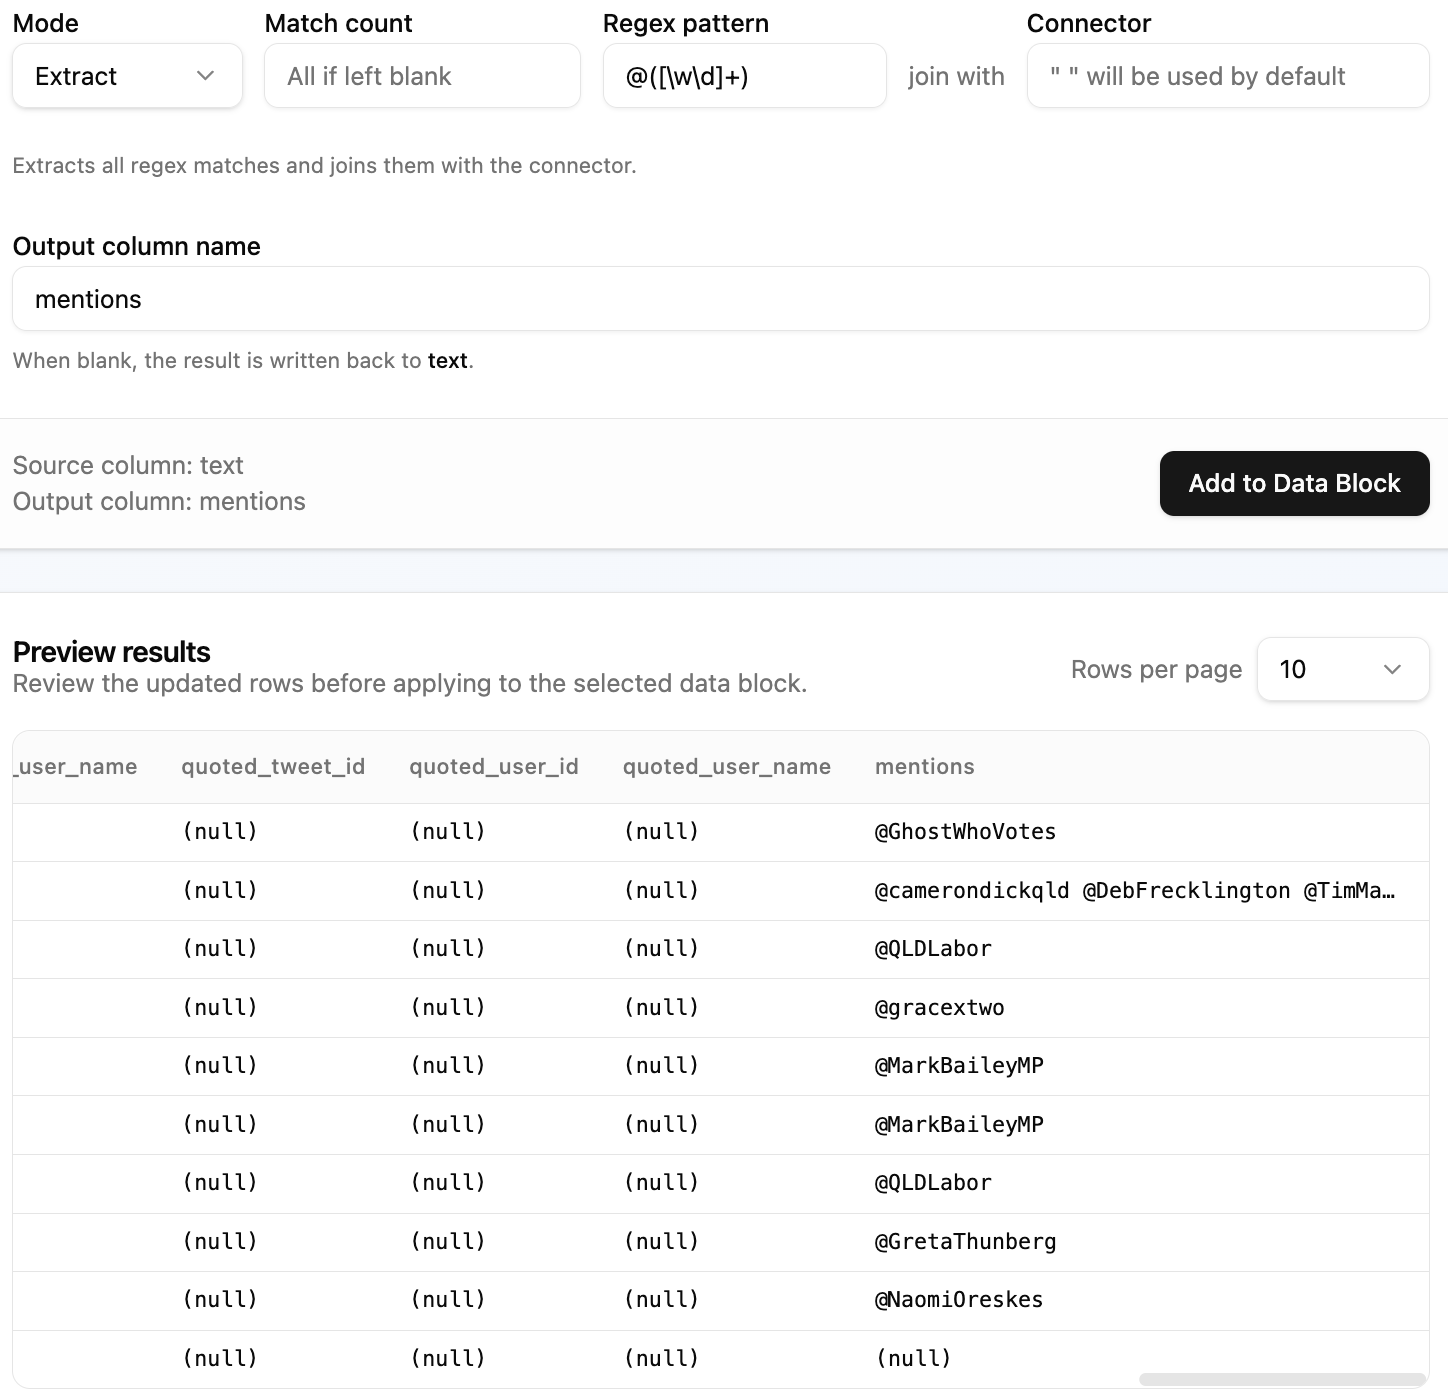
Task: Click the quoted_user_id column header
Action: point(494,767)
